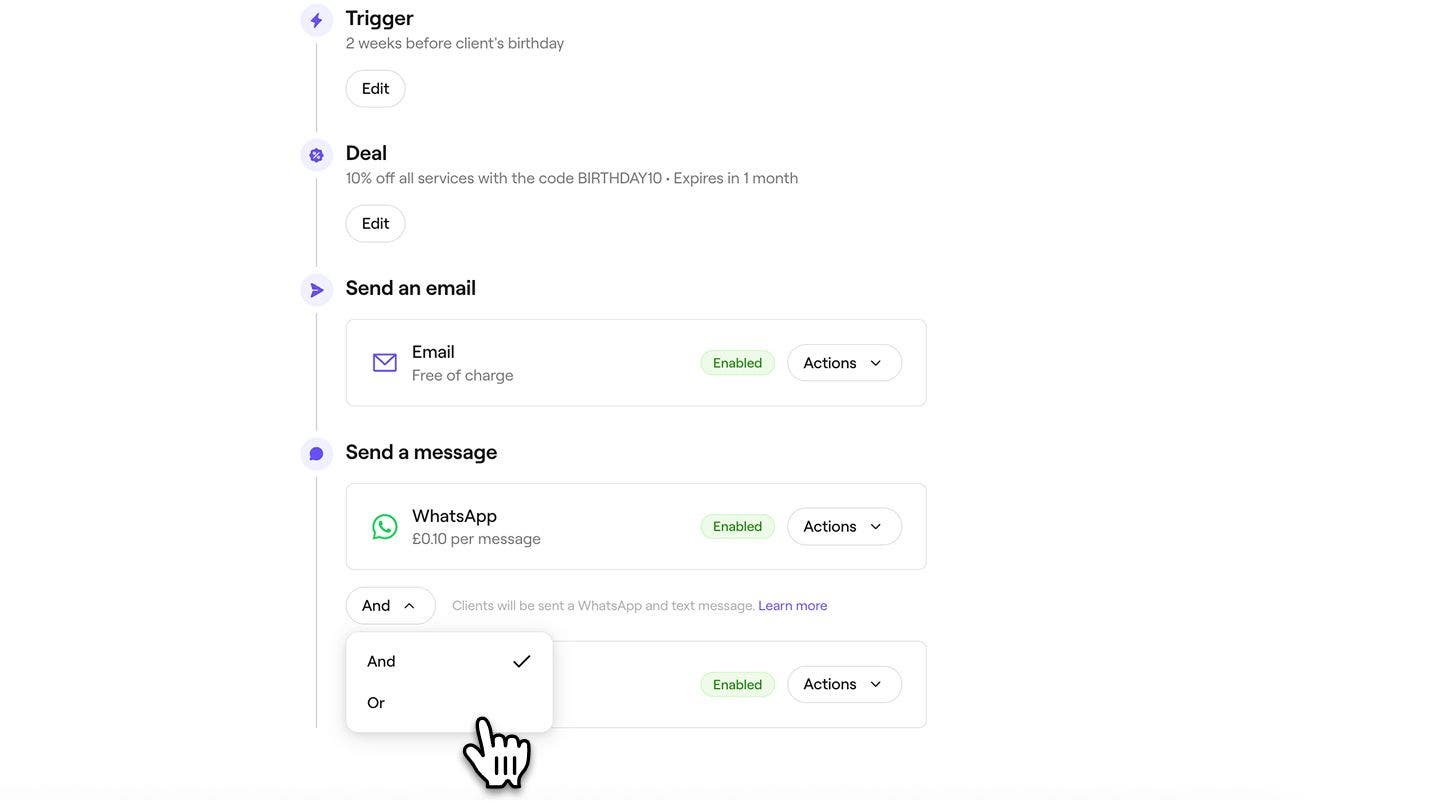The image size is (1440, 803).
Task: Edit the Deal settings
Action: pyautogui.click(x=375, y=224)
